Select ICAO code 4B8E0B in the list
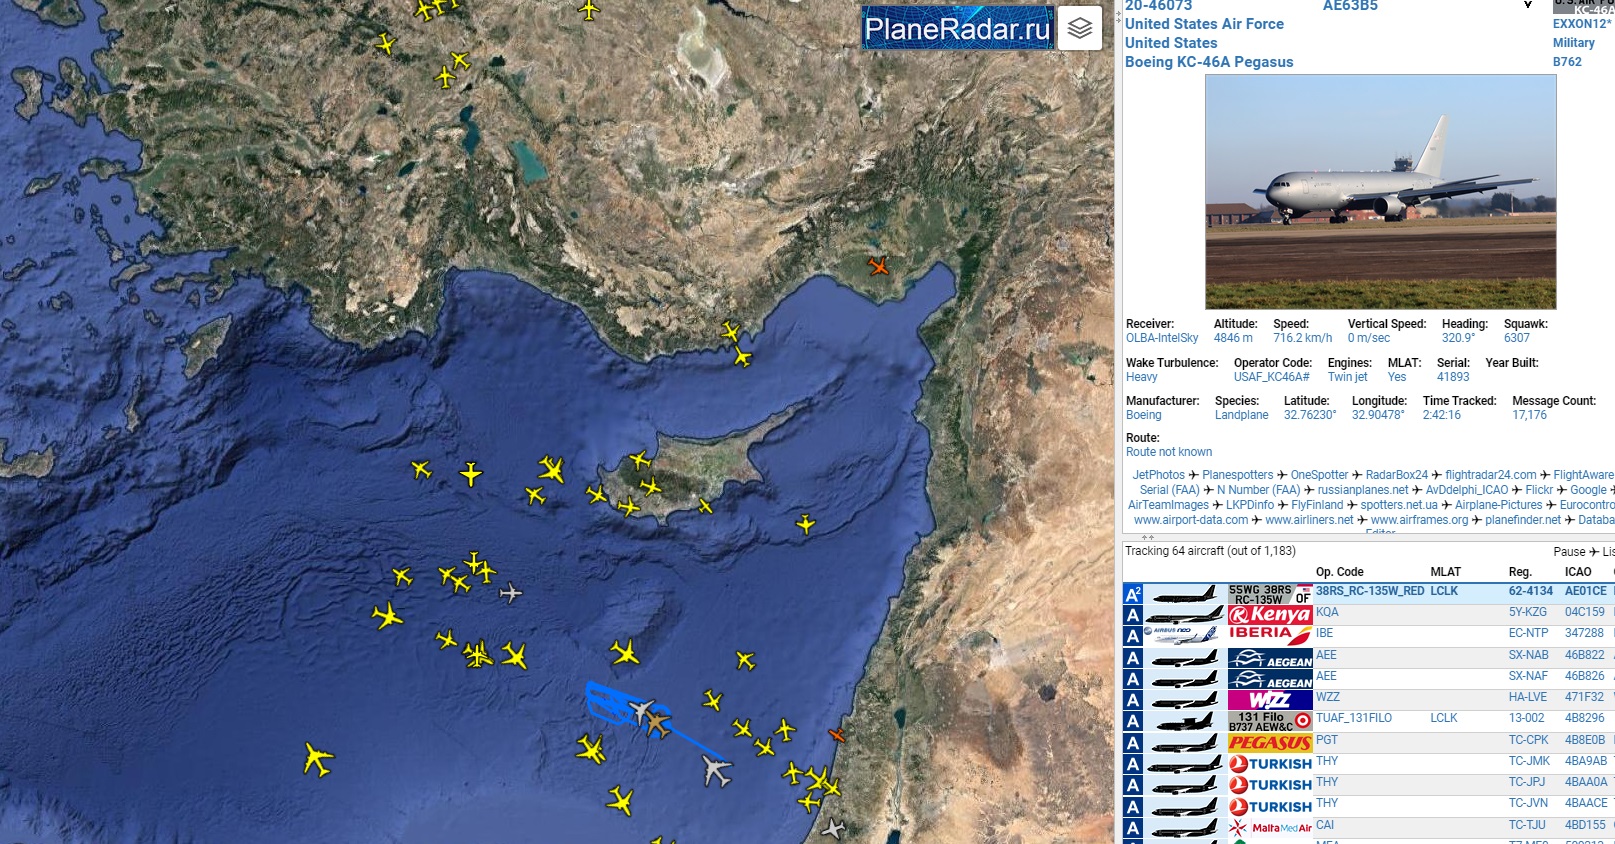The height and width of the screenshot is (844, 1615). 1584,740
